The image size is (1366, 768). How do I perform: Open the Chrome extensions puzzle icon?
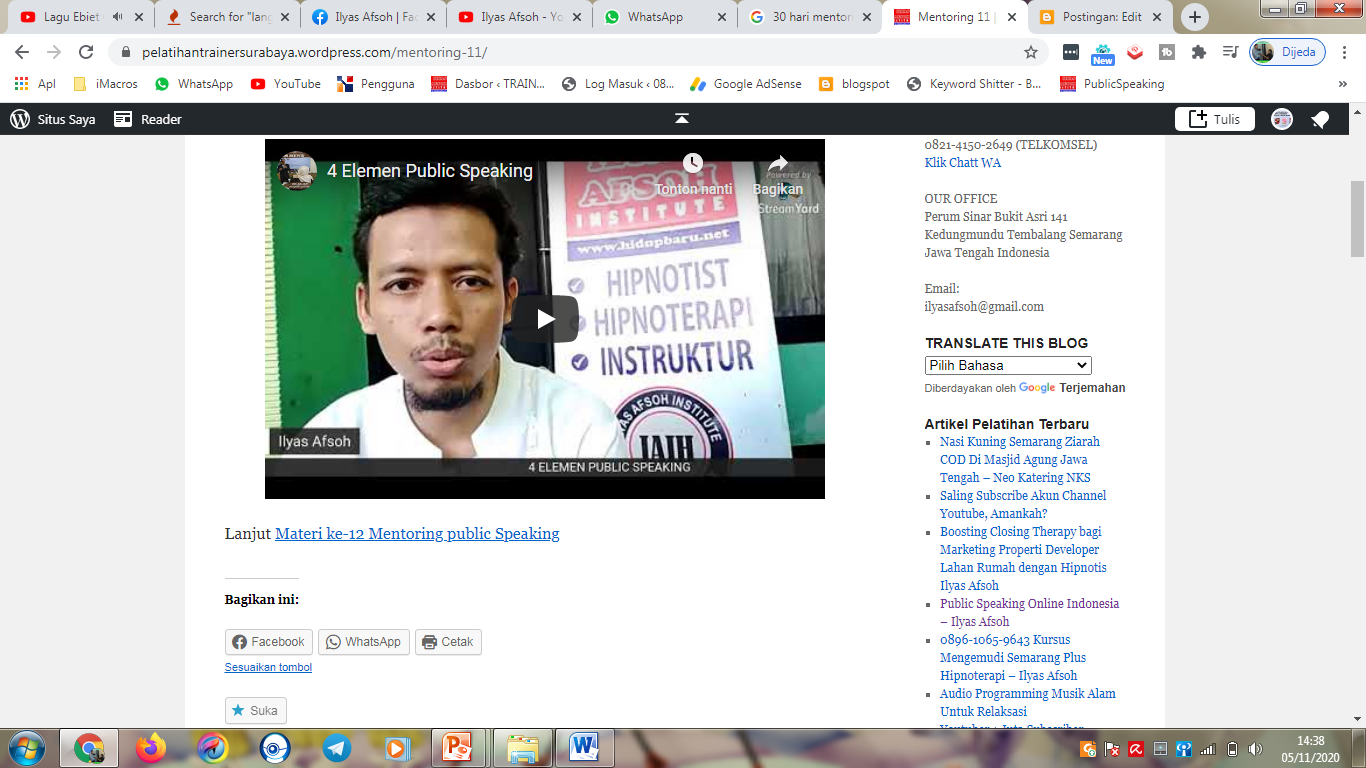[x=1199, y=52]
